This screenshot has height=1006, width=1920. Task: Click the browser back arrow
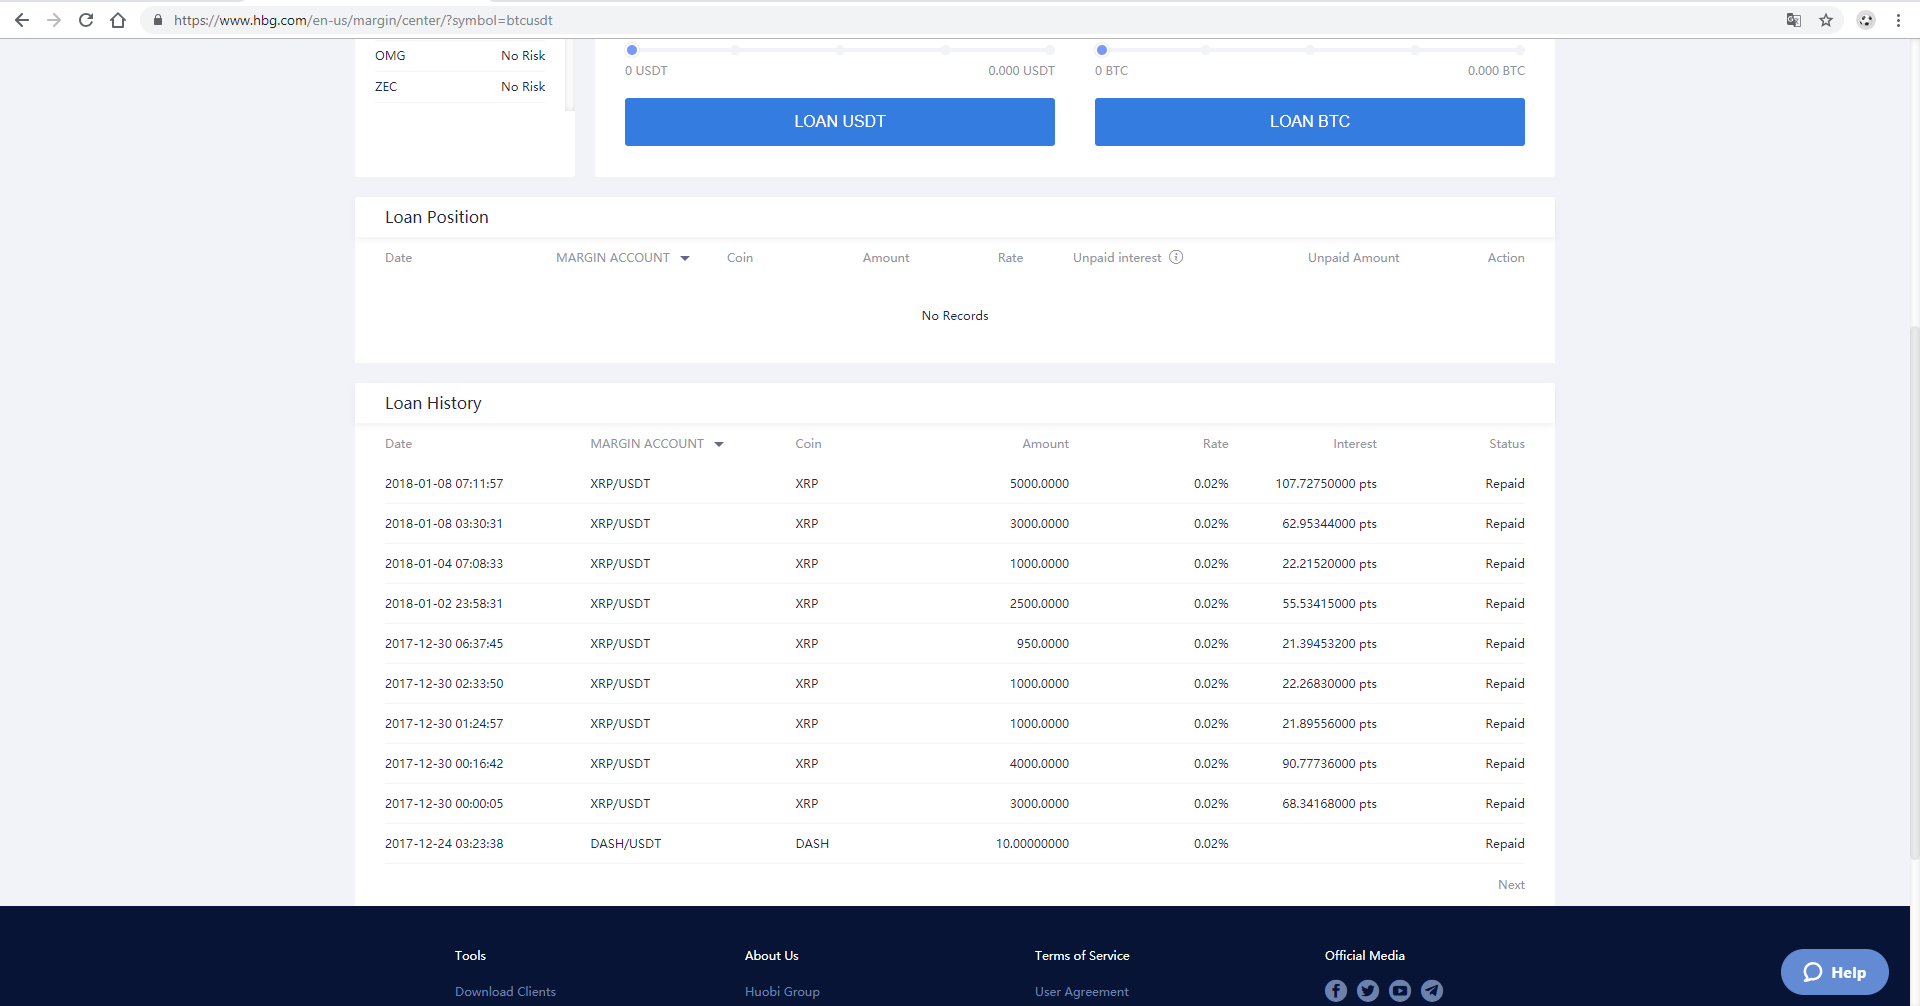point(22,20)
